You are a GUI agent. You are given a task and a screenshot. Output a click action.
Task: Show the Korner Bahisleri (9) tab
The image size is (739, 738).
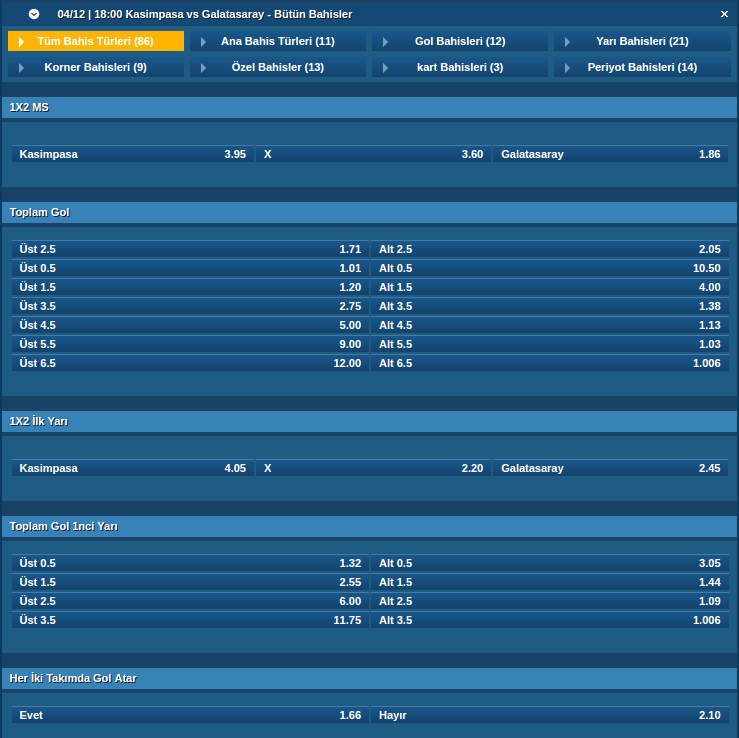coord(96,67)
